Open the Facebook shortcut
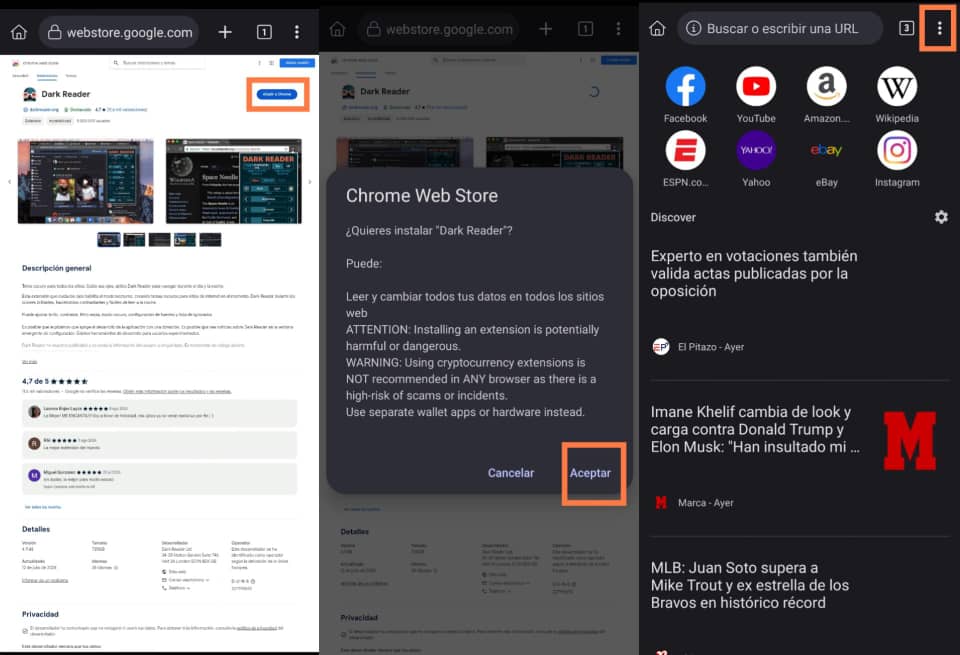This screenshot has height=655, width=960. point(685,95)
